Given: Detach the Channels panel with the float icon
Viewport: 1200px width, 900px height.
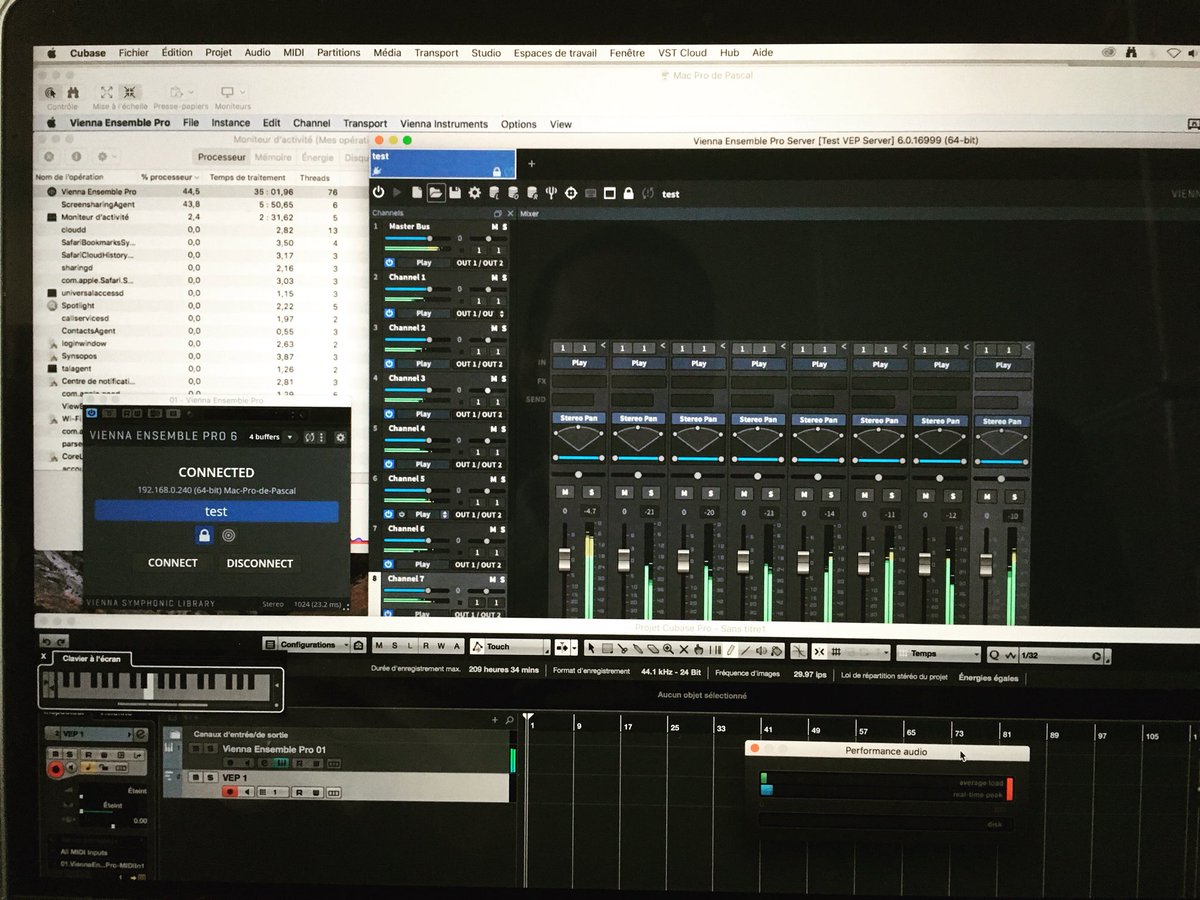Looking at the screenshot, I should point(497,213).
